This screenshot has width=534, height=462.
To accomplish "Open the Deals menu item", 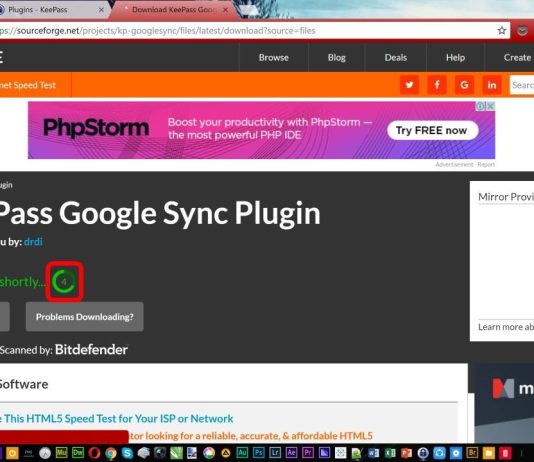I will coord(395,58).
